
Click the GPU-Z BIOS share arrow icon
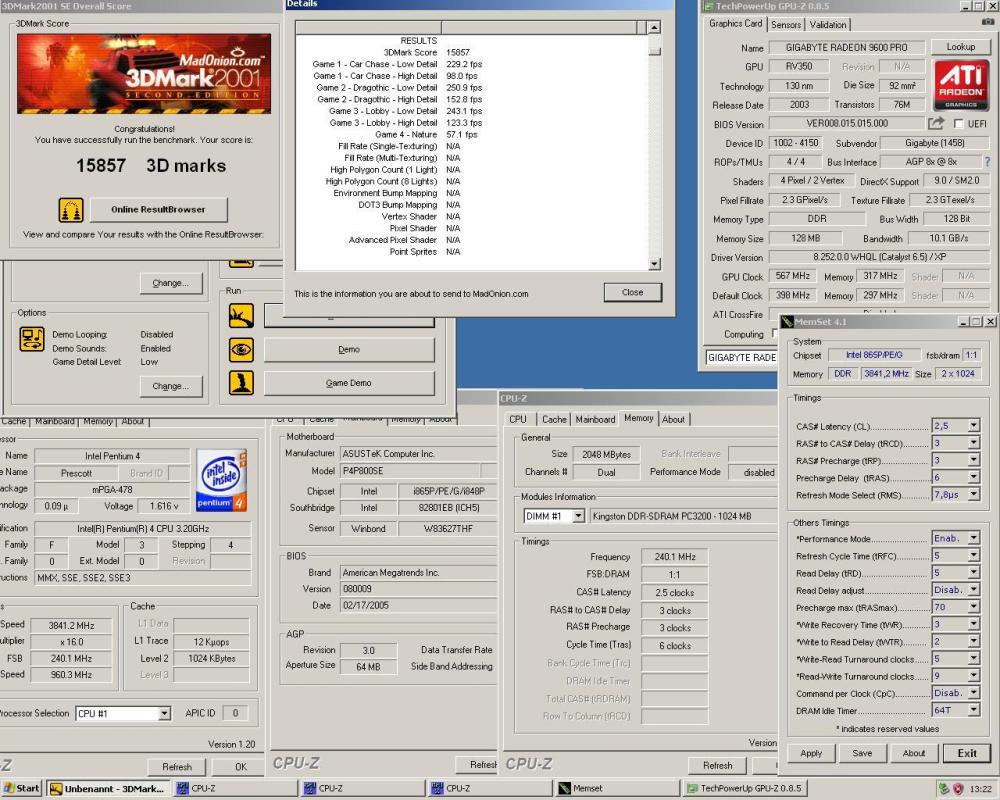(x=936, y=124)
